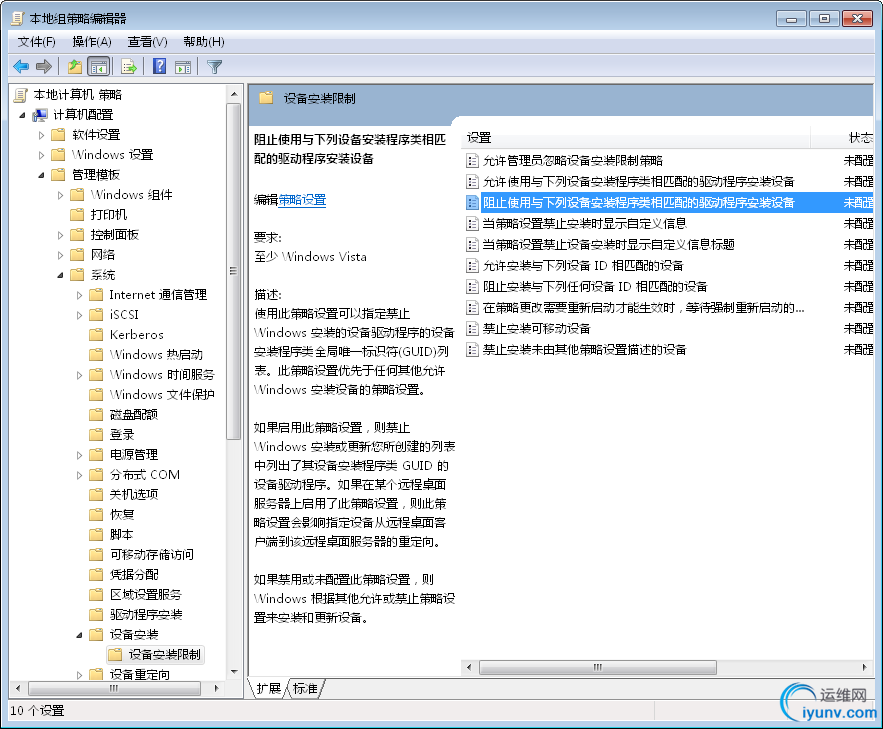Click the Show/Hide action pane icon
Viewport: 883px width, 729px height.
(184, 66)
